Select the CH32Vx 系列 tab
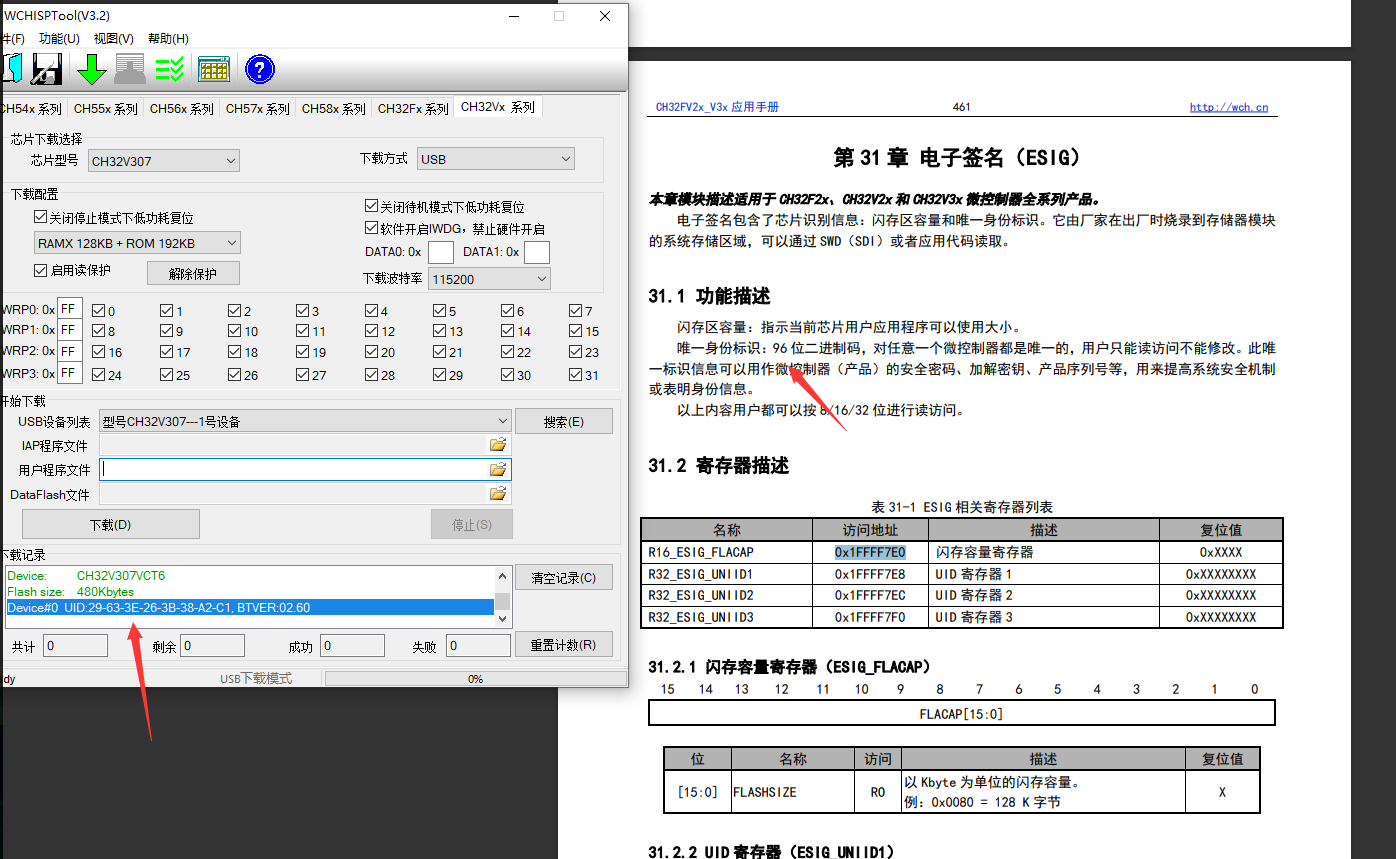 click(498, 107)
